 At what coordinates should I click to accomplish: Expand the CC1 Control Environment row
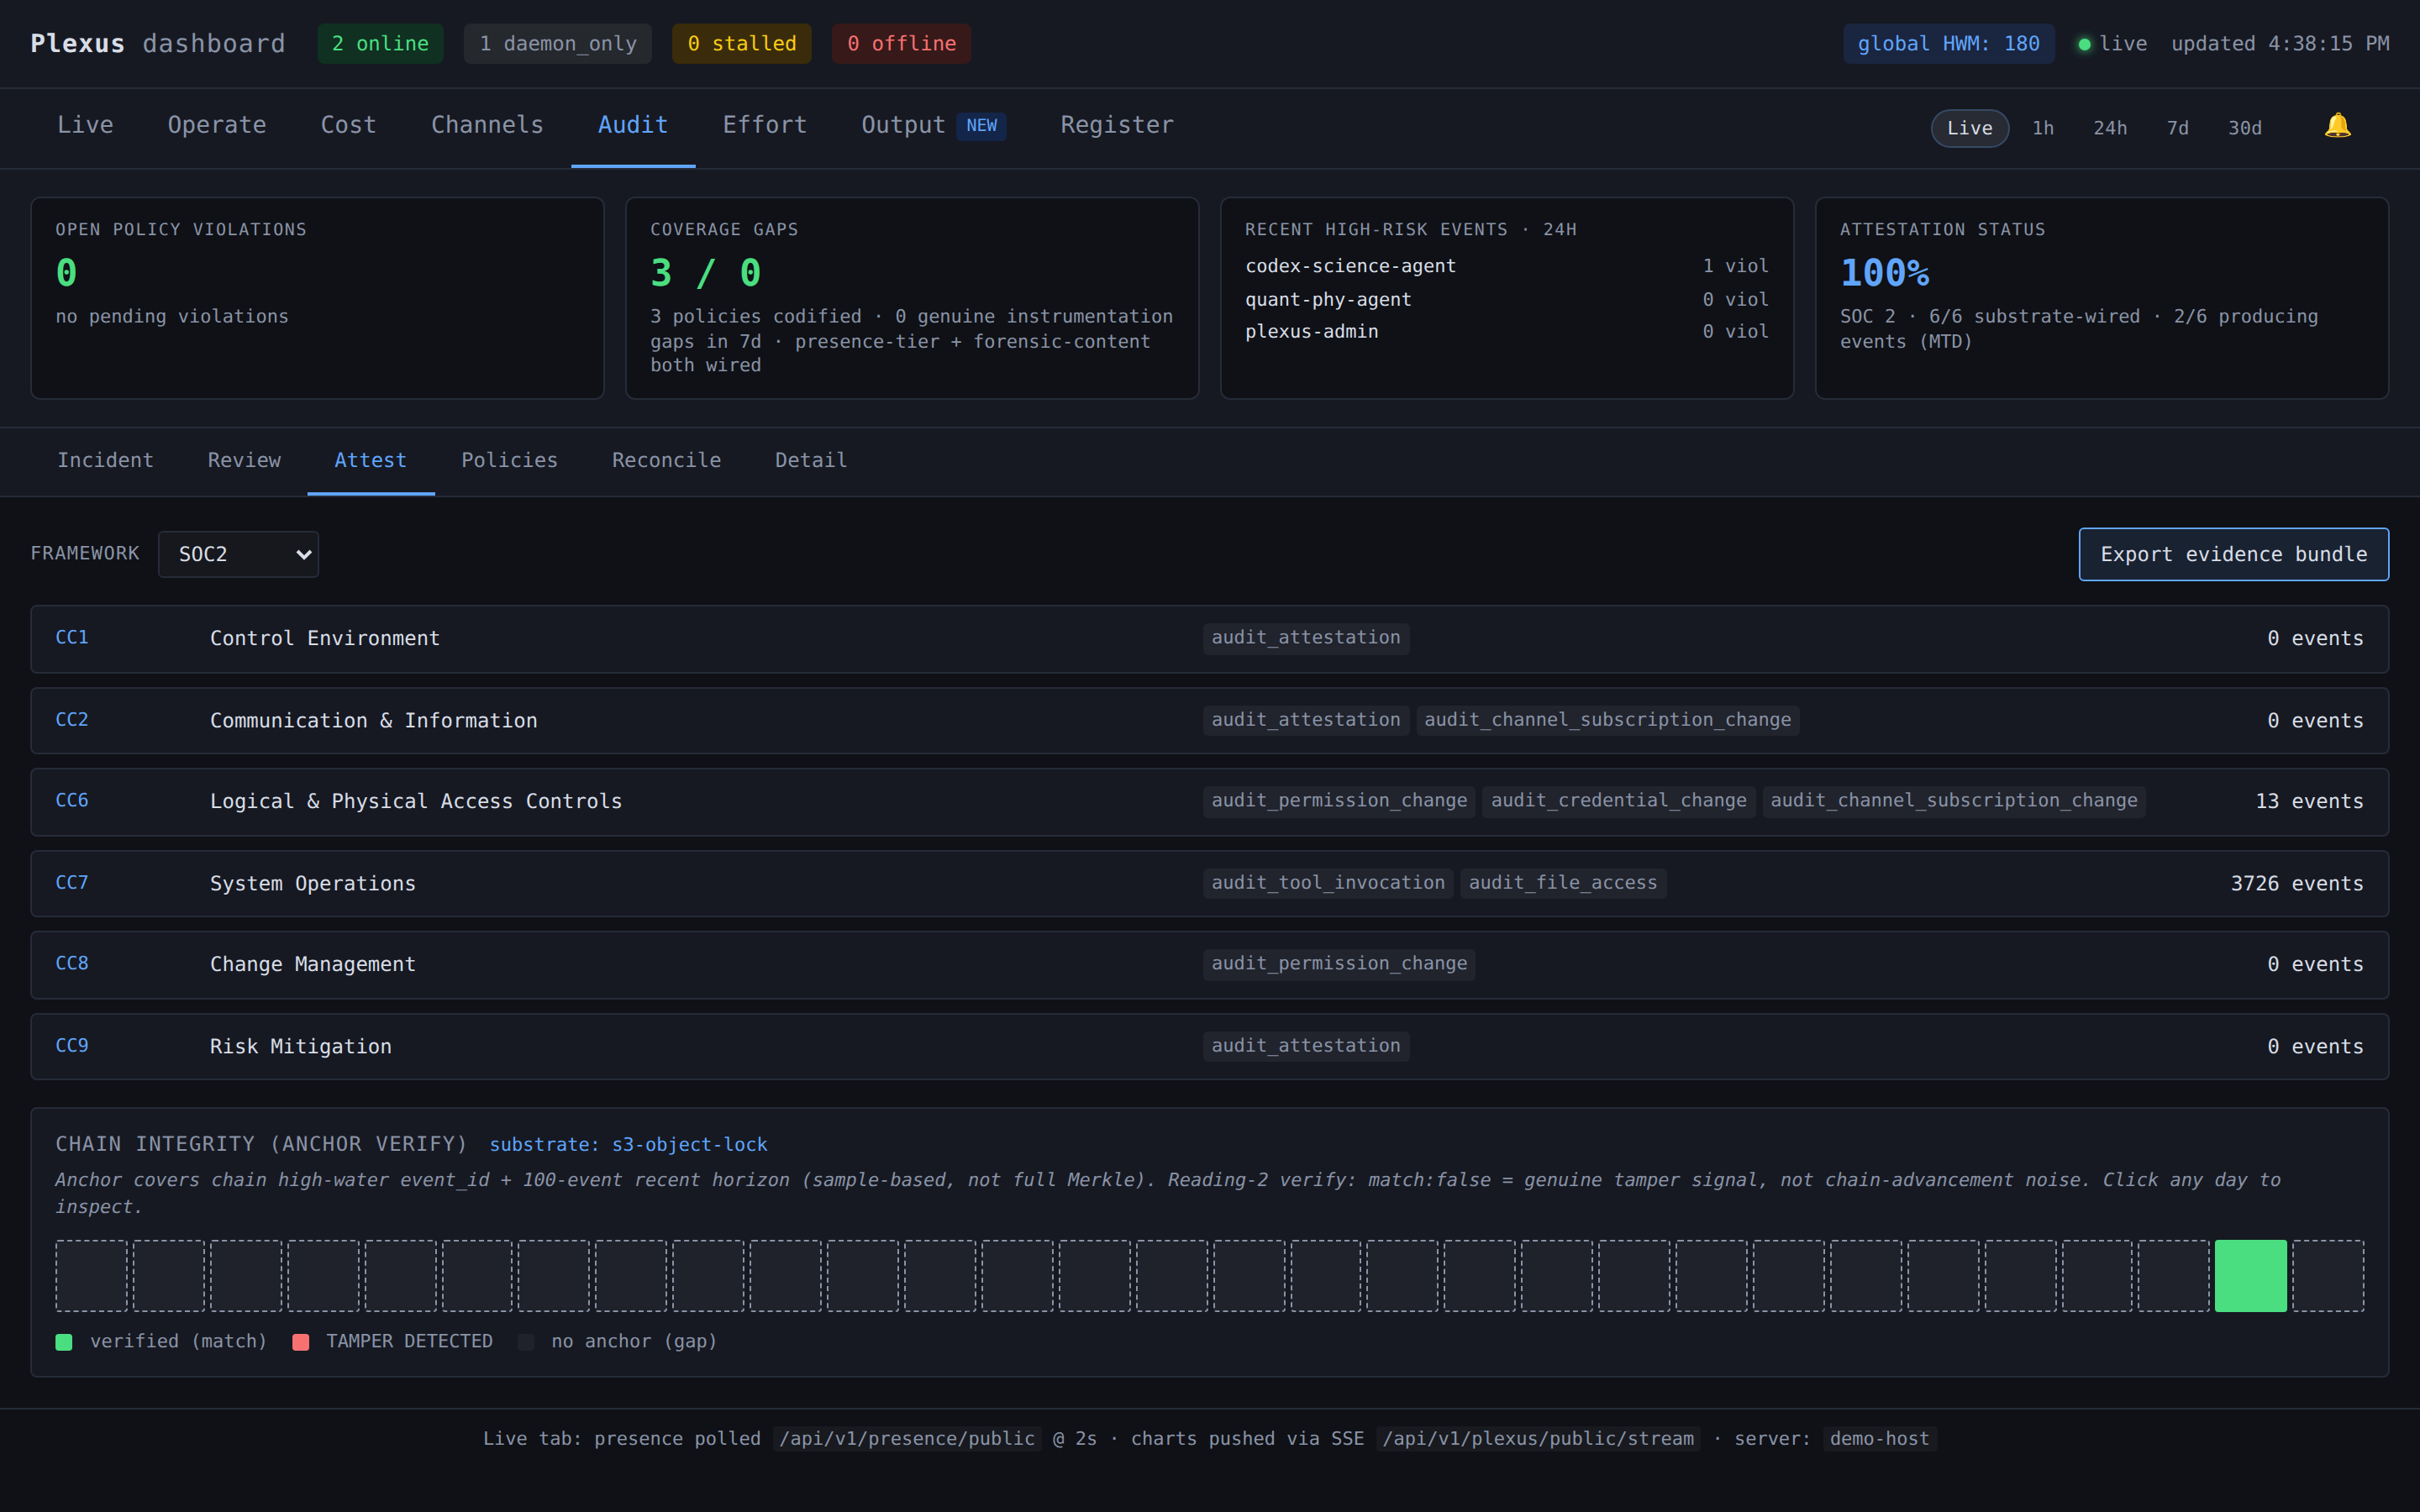1209,639
